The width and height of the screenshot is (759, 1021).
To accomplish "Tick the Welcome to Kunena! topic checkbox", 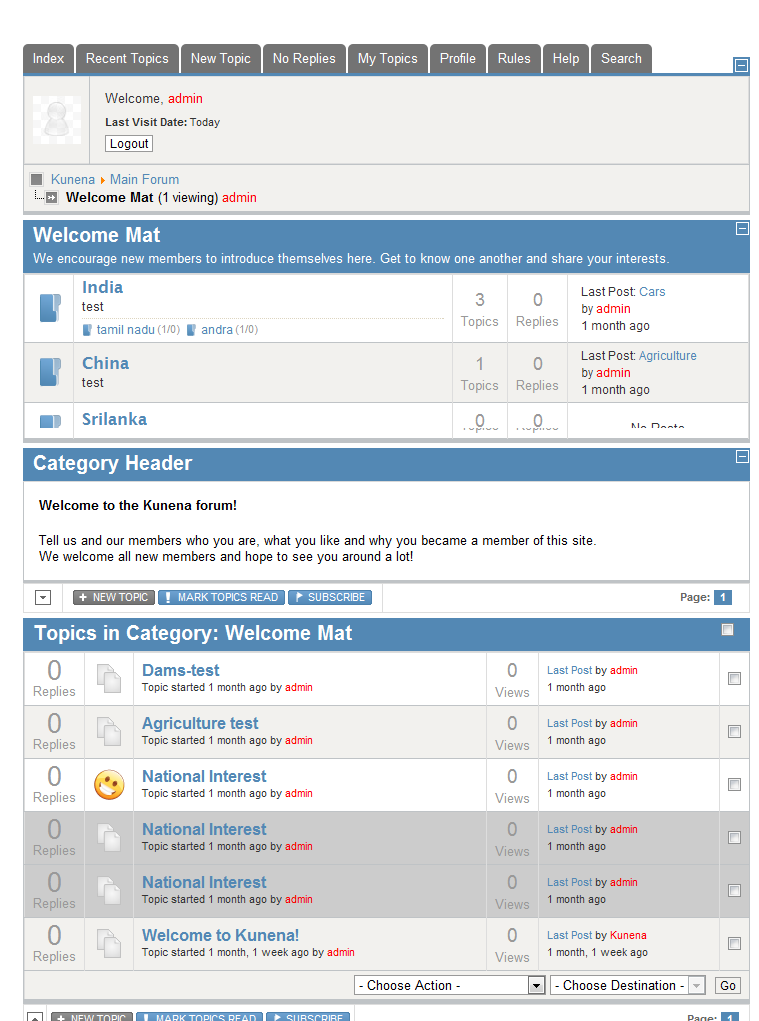I will tap(734, 944).
